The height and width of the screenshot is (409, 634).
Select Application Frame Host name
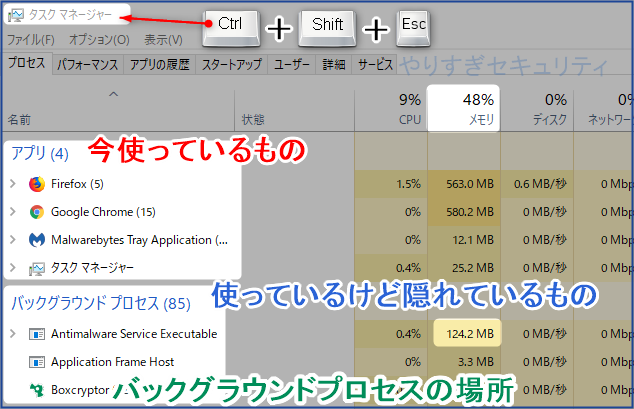[x=112, y=362]
